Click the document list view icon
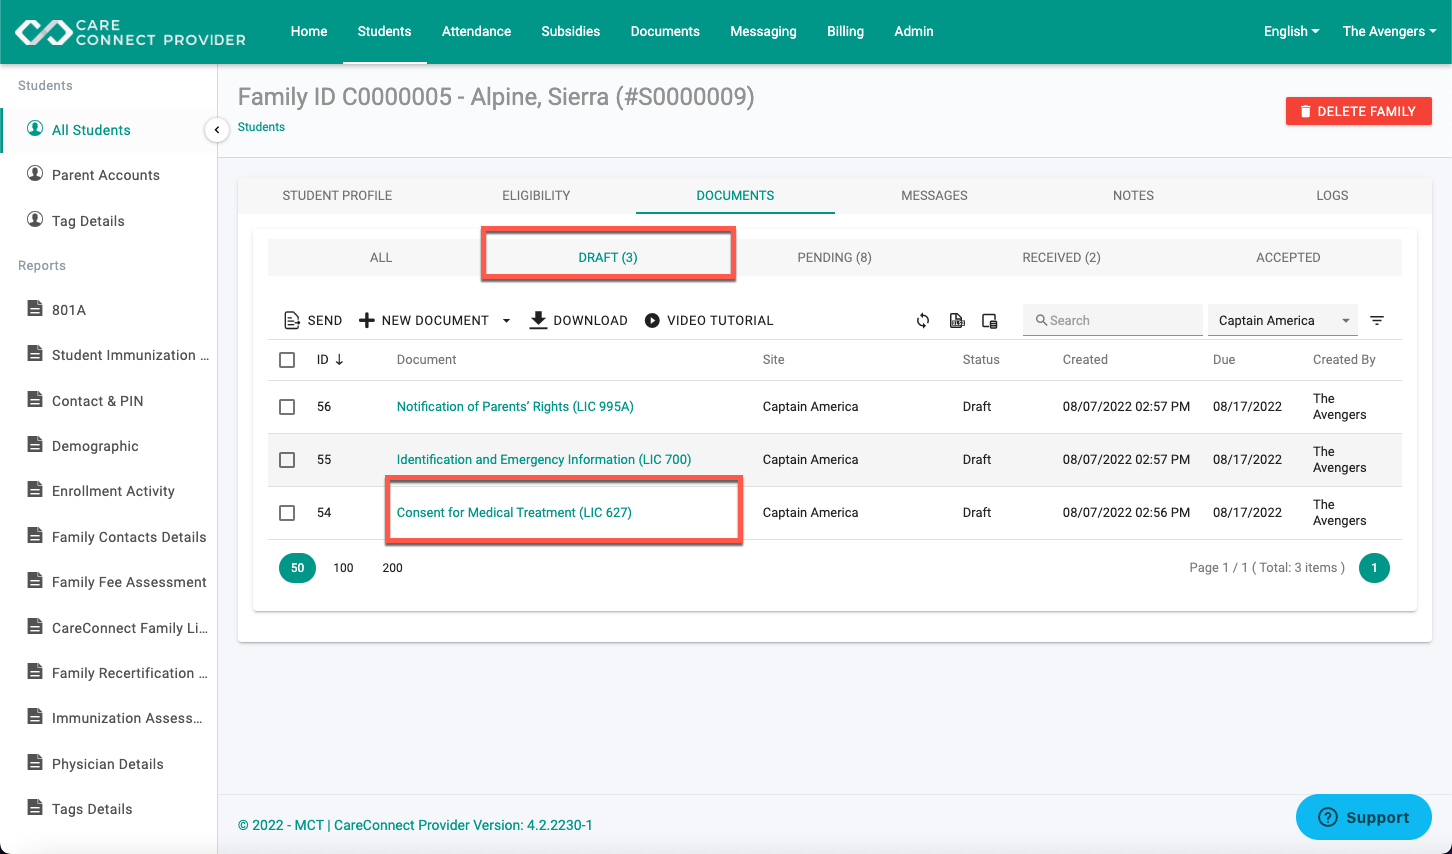The width and height of the screenshot is (1452, 854). point(990,321)
